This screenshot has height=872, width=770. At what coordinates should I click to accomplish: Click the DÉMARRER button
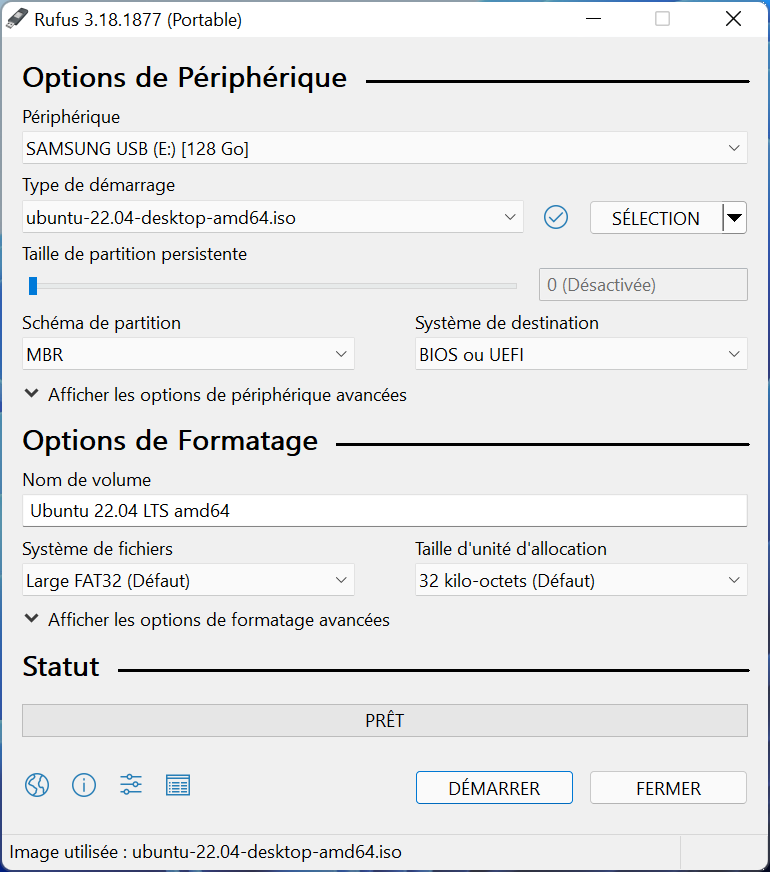pos(494,787)
